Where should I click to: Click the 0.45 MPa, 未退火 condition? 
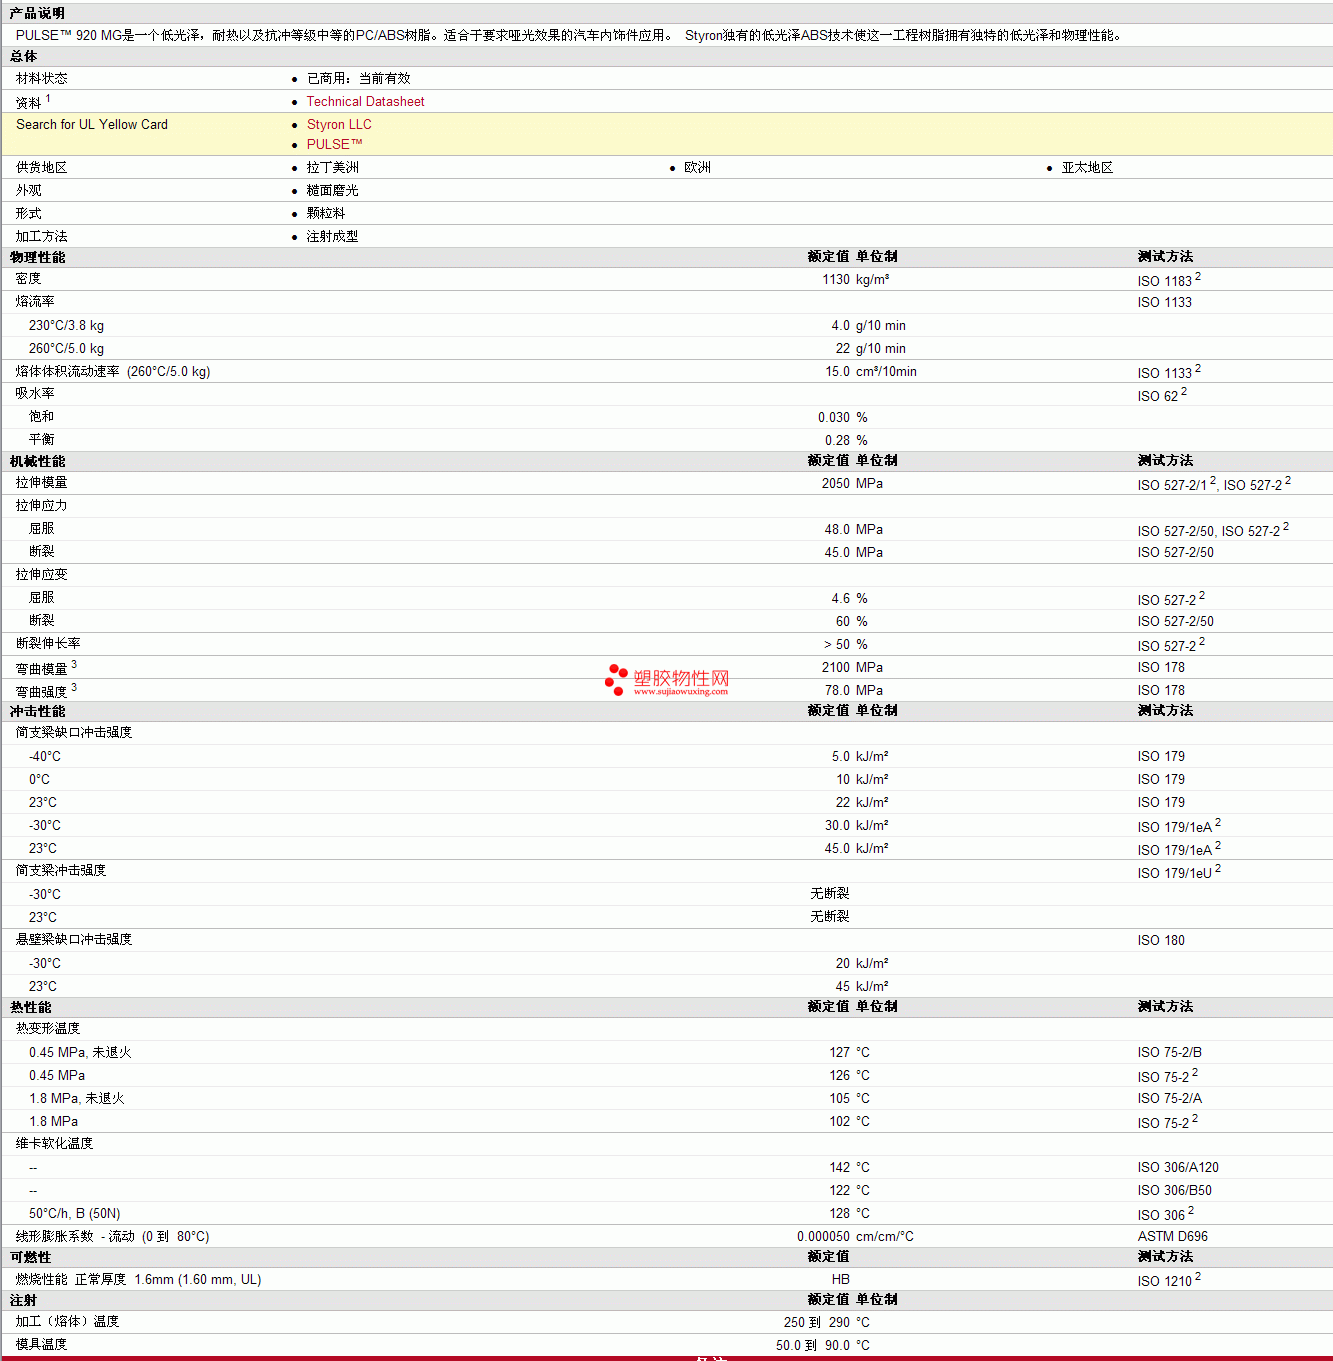click(x=80, y=1052)
